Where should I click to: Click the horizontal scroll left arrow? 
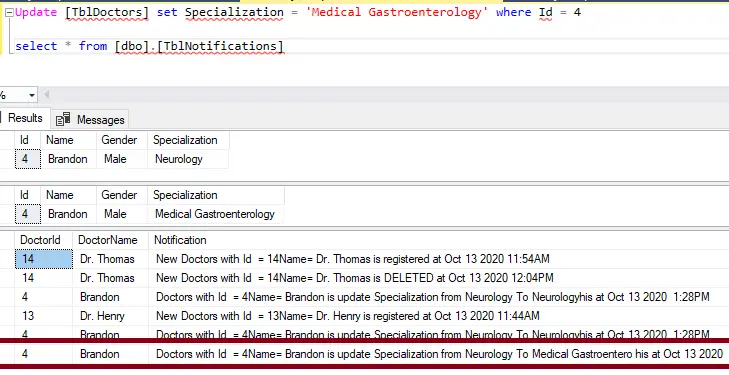click(46, 95)
